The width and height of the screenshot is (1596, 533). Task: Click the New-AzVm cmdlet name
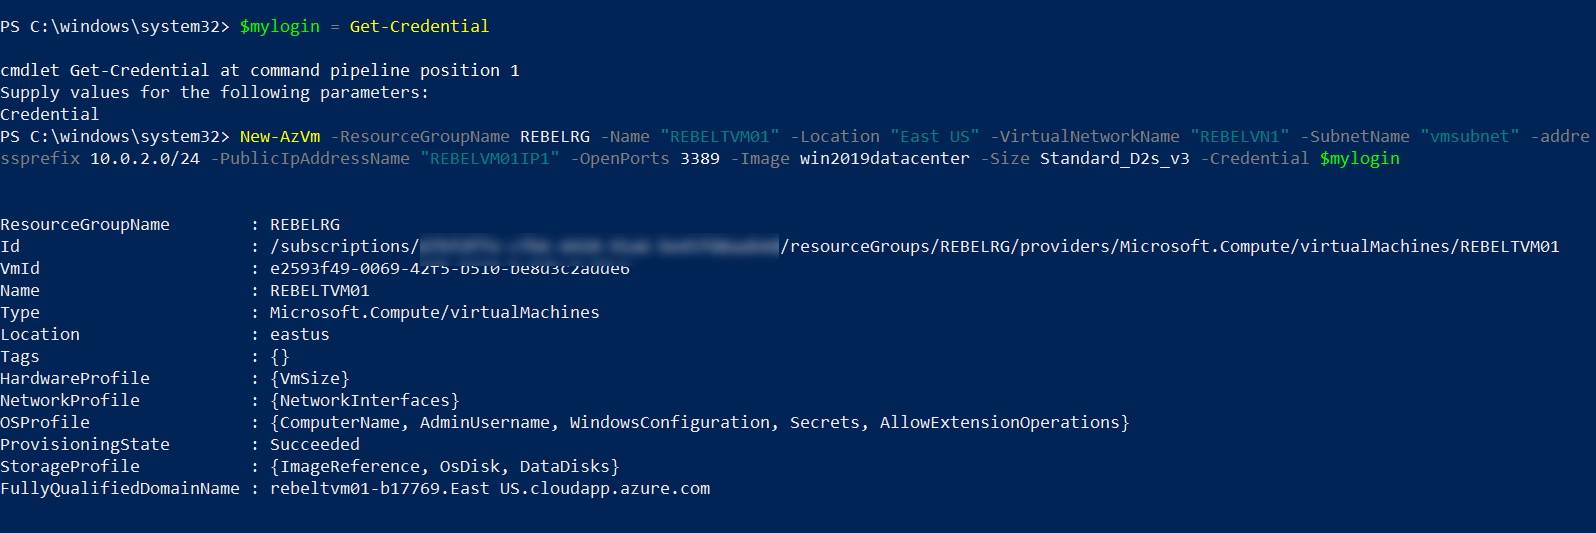click(280, 136)
